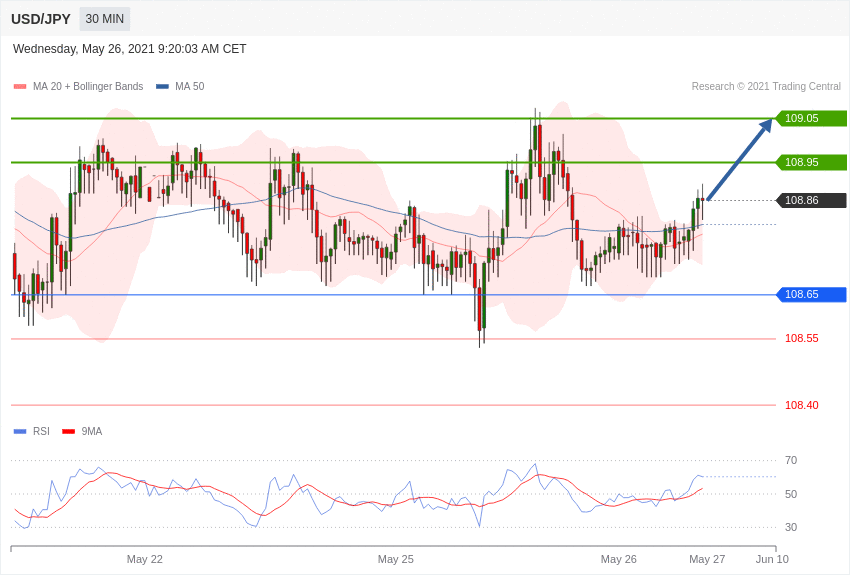Image resolution: width=850 pixels, height=576 pixels.
Task: Click the RSI 70 axis label
Action: tap(791, 461)
